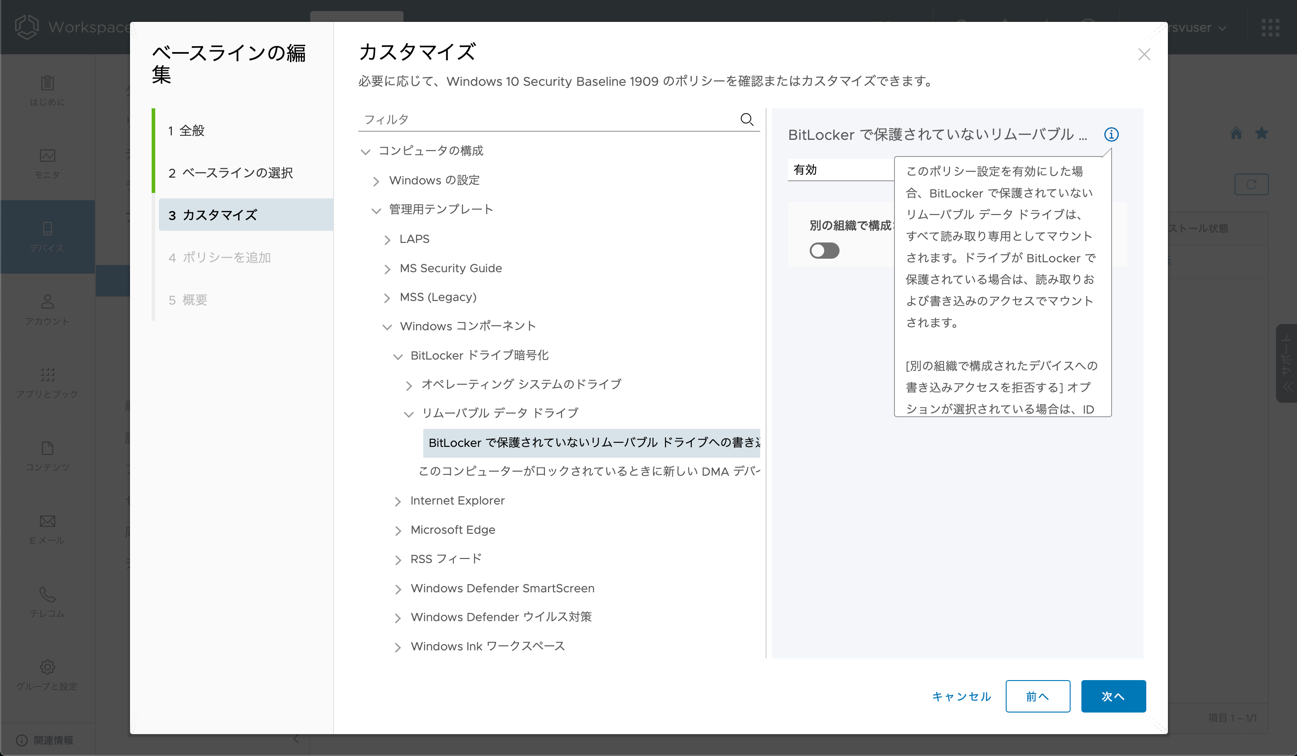
Task: Expand Windows Defender ウイルス対策 node
Action: [398, 618]
